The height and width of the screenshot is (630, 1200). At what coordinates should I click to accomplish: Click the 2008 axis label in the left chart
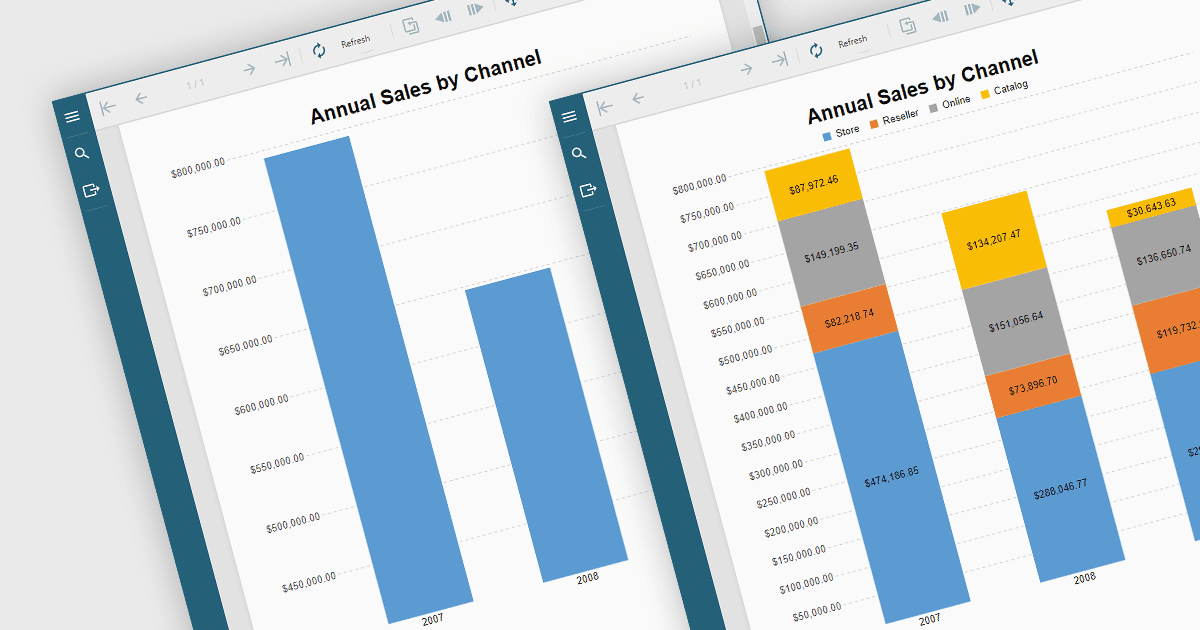pyautogui.click(x=587, y=578)
